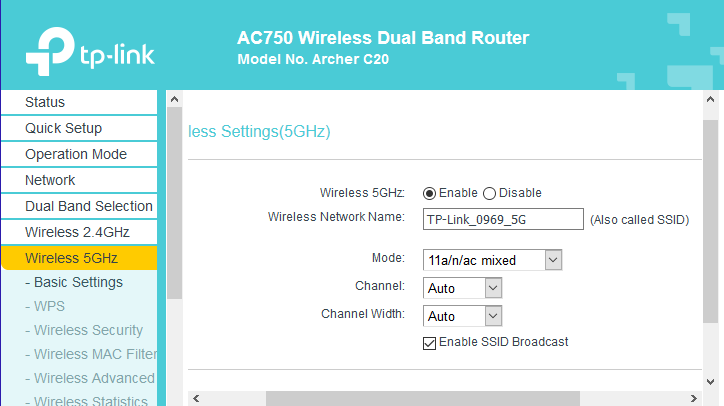724x406 pixels.
Task: Open Wireless 2.4GHz settings menu
Action: pos(78,232)
